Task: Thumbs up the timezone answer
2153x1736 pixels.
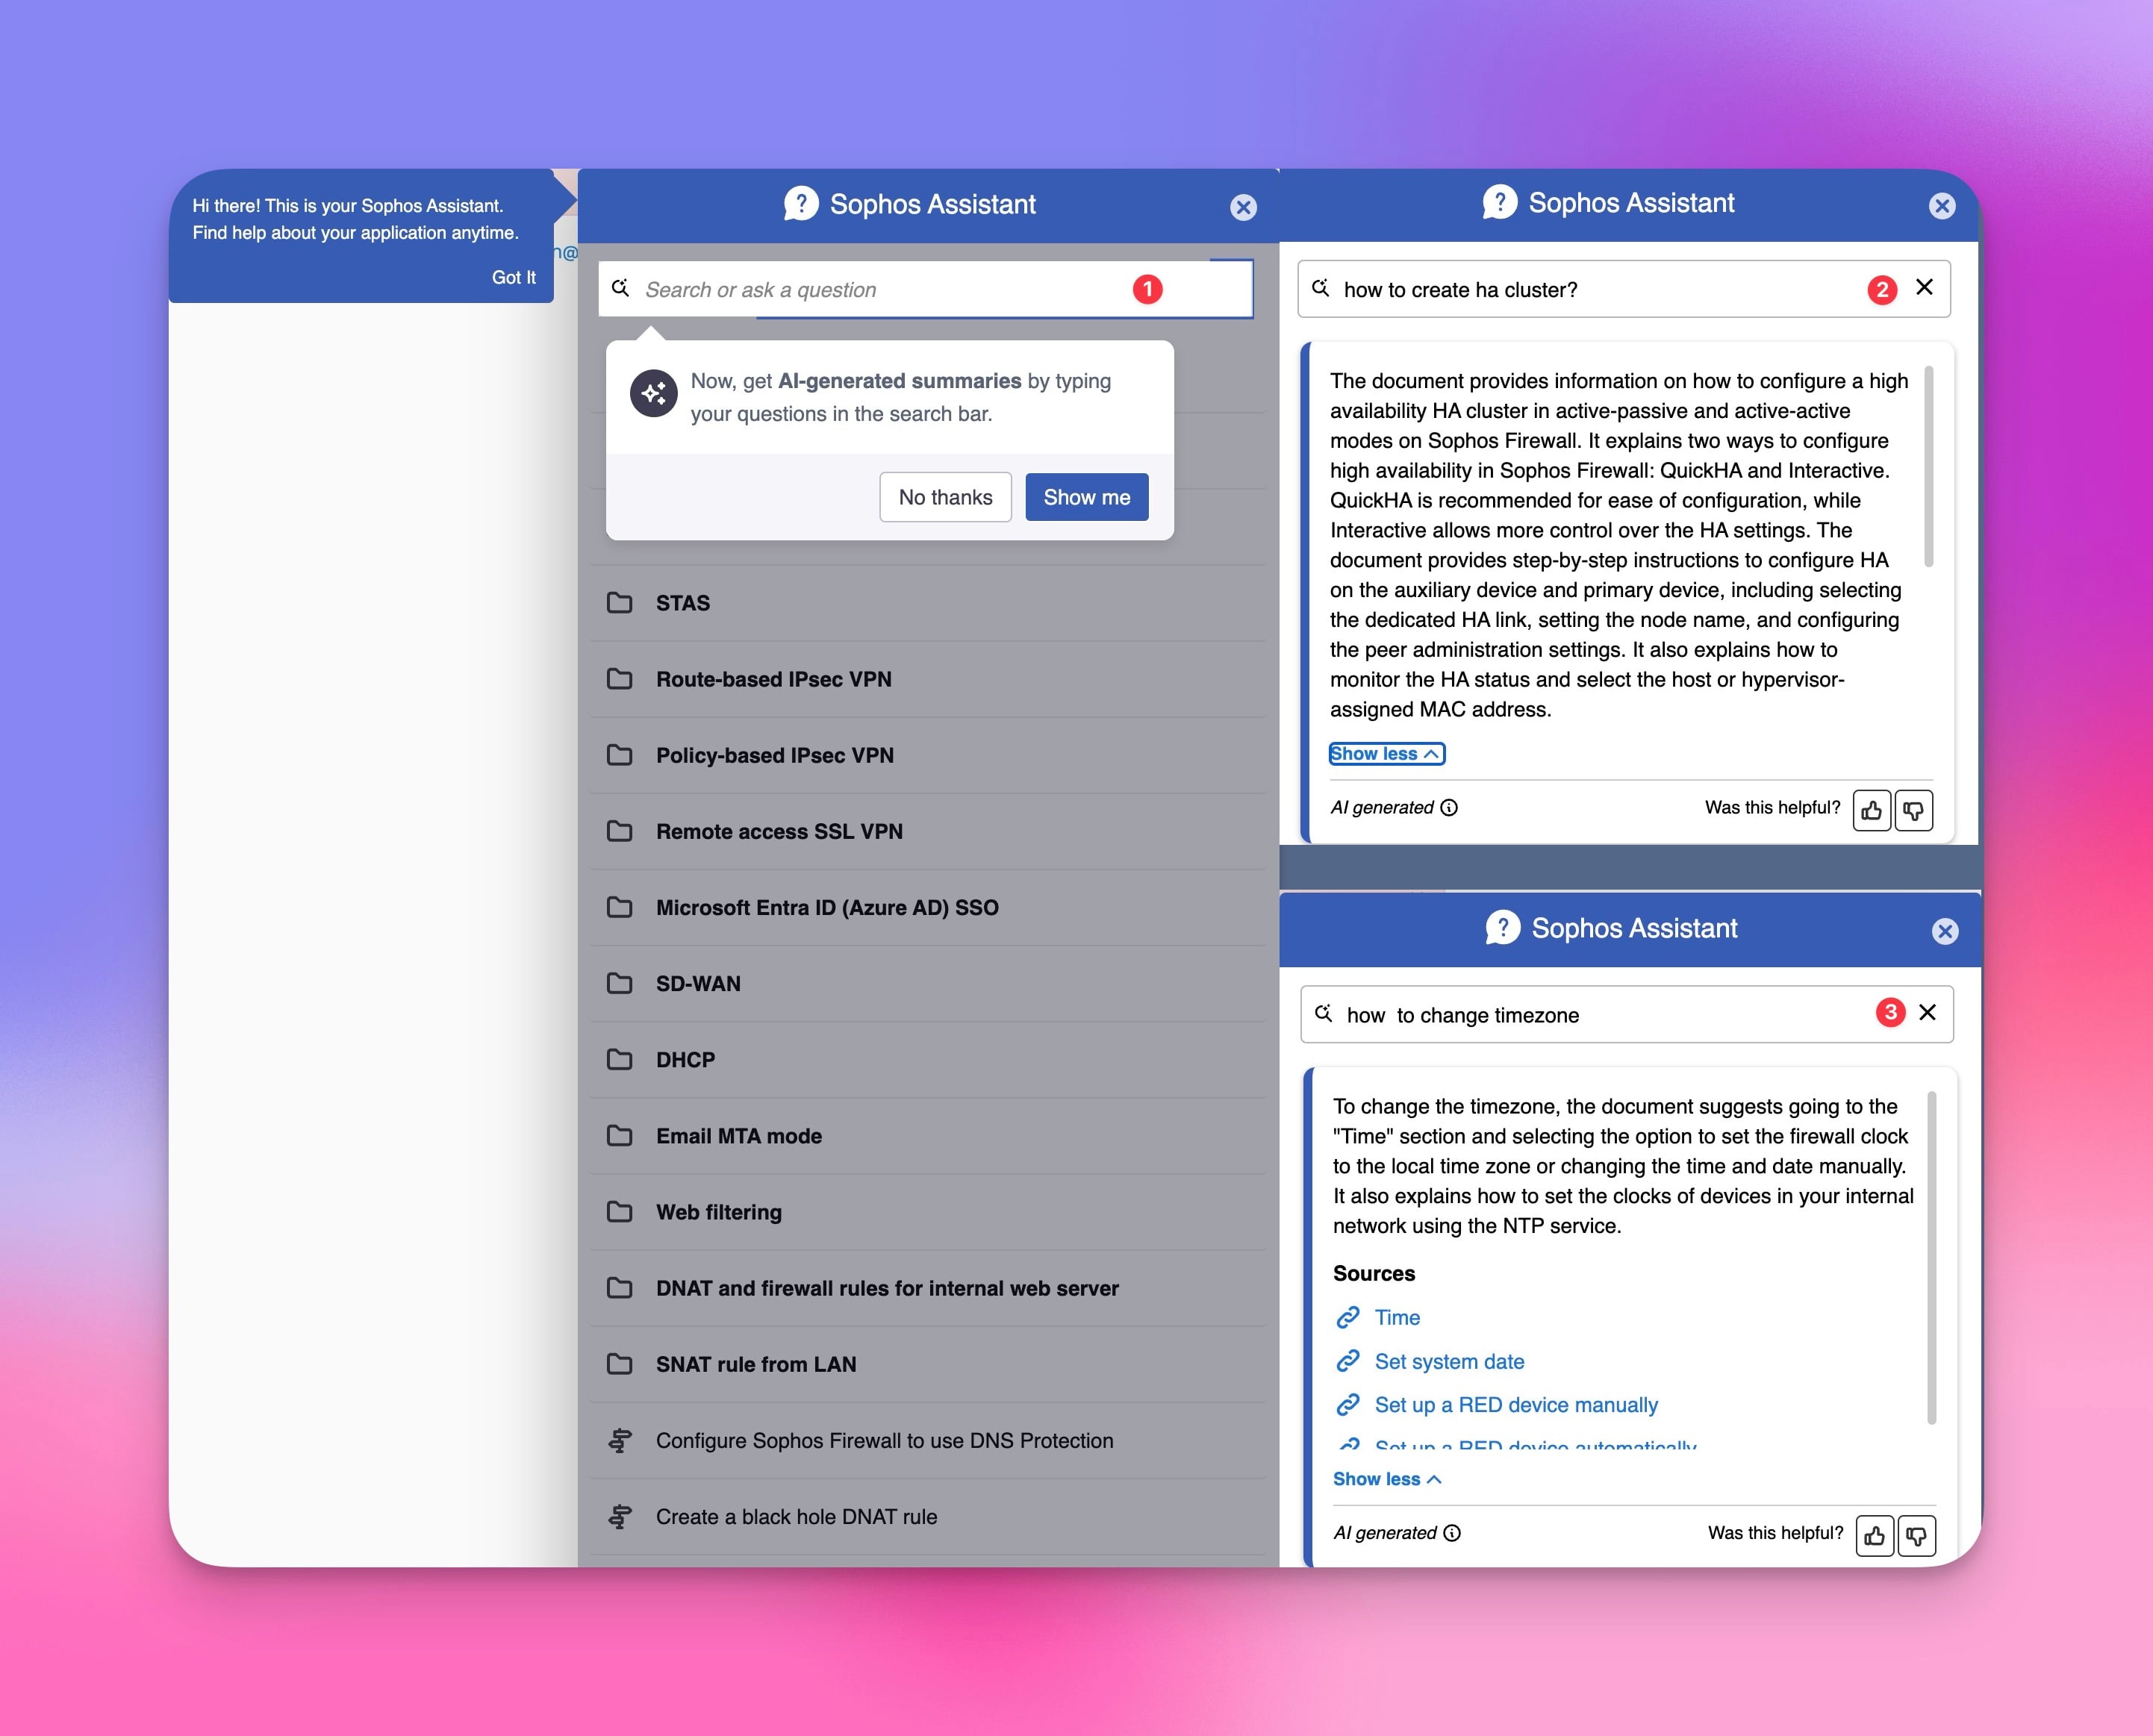Action: tap(1874, 1535)
